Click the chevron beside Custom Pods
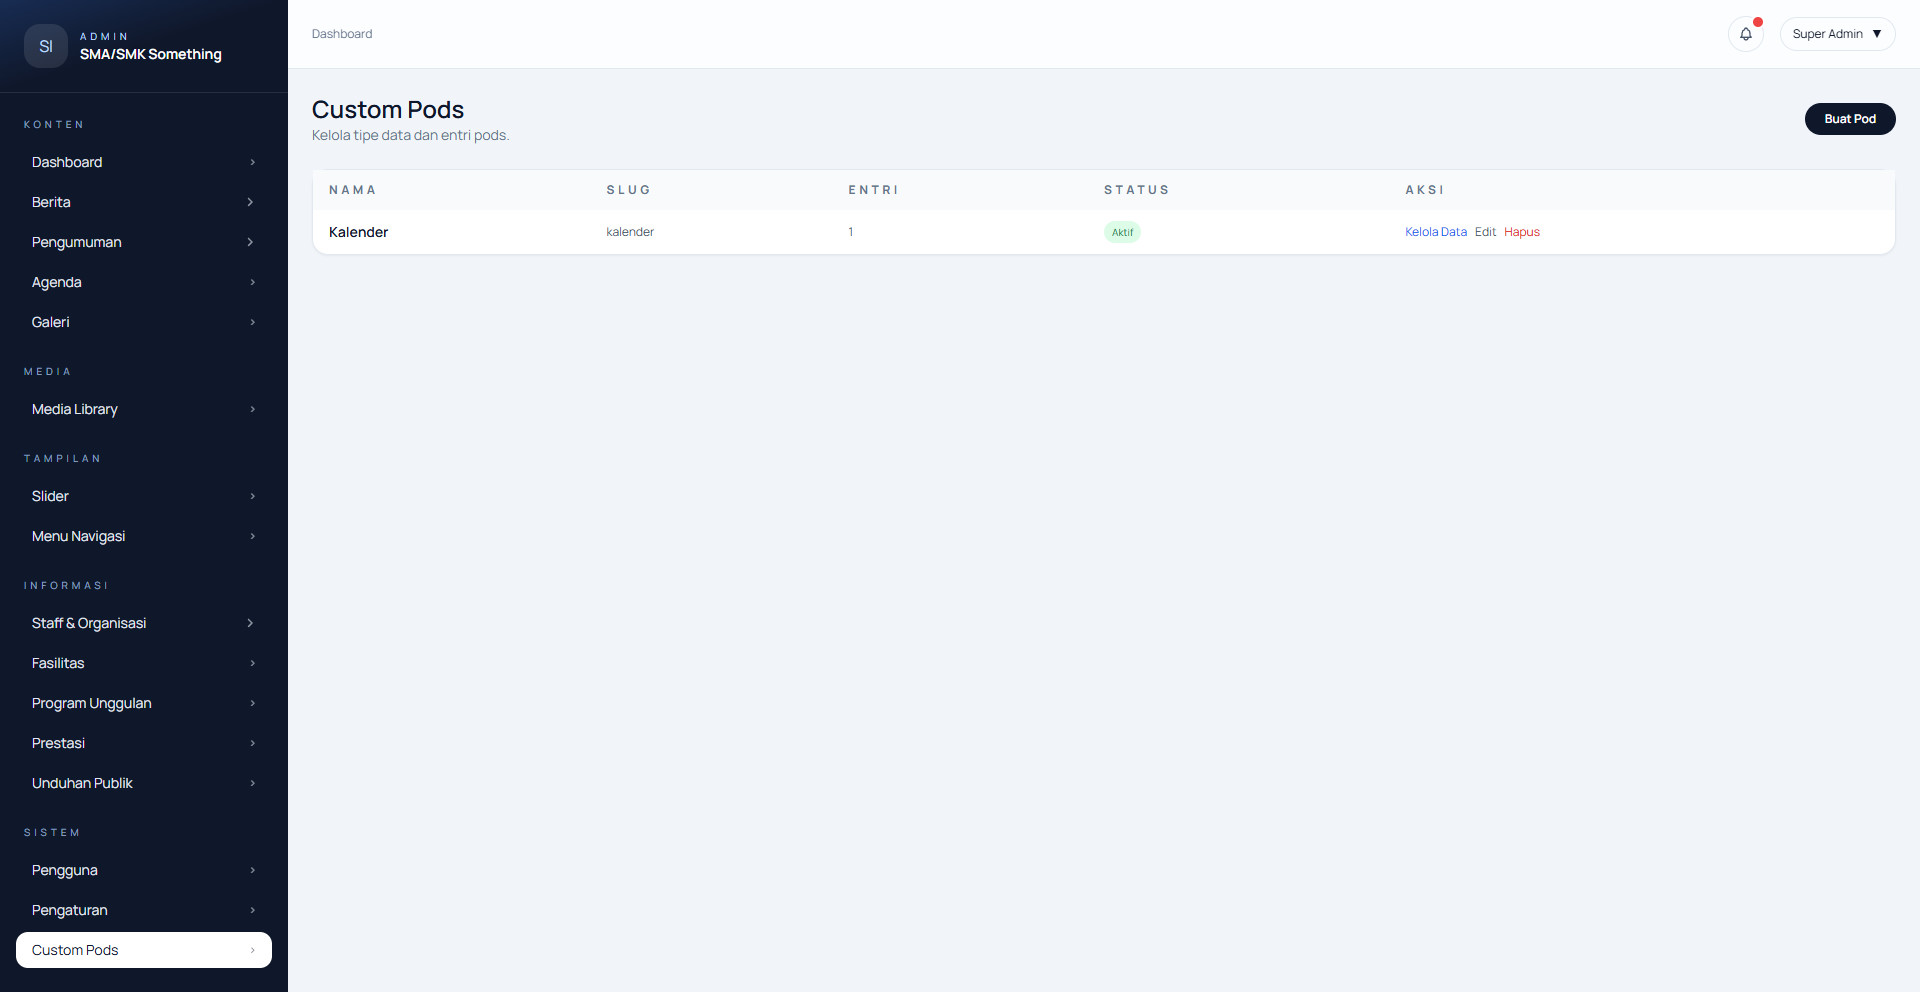The width and height of the screenshot is (1920, 992). (252, 950)
